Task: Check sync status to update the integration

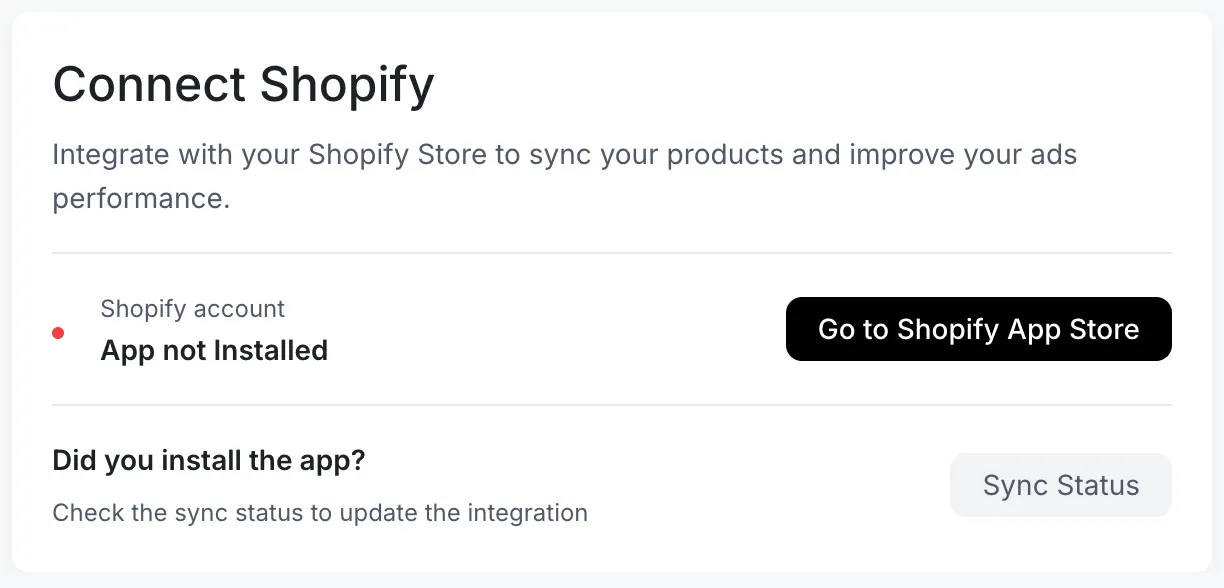Action: 1060,485
